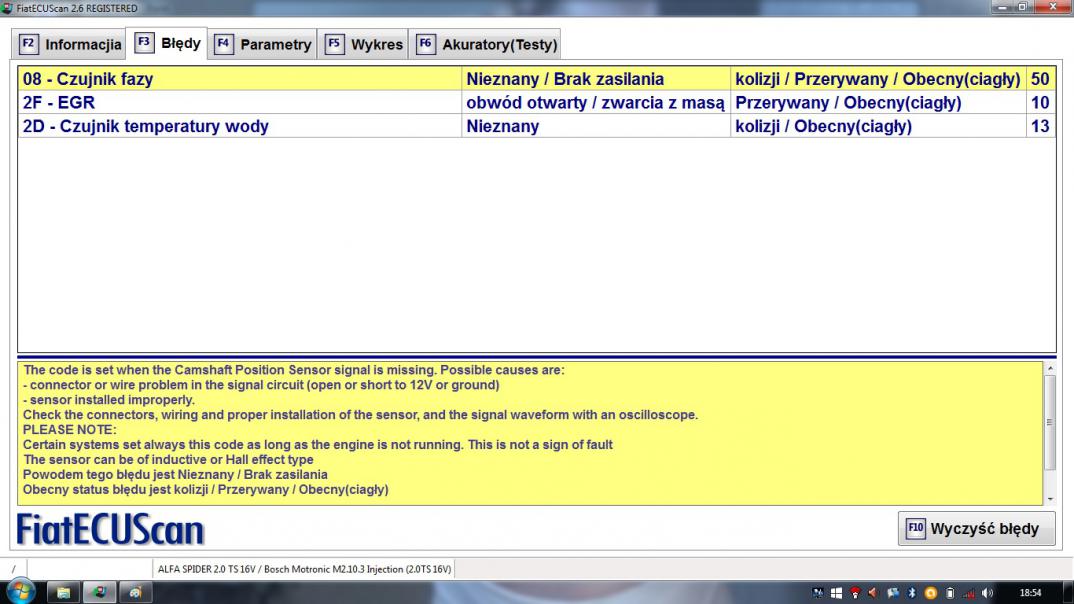Click the kolizji / Obecny(ciagły) status cell
This screenshot has width=1074, height=604.
click(x=878, y=126)
